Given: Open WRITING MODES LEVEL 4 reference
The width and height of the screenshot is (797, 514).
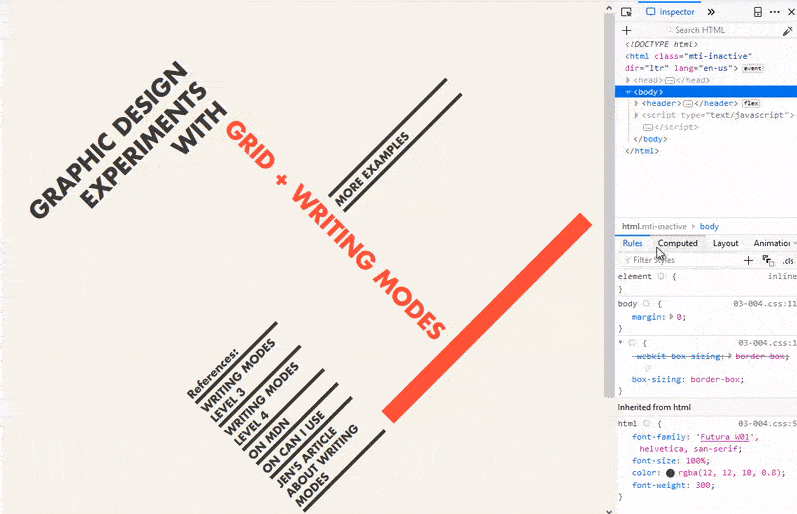Looking at the screenshot, I should pos(261,405).
